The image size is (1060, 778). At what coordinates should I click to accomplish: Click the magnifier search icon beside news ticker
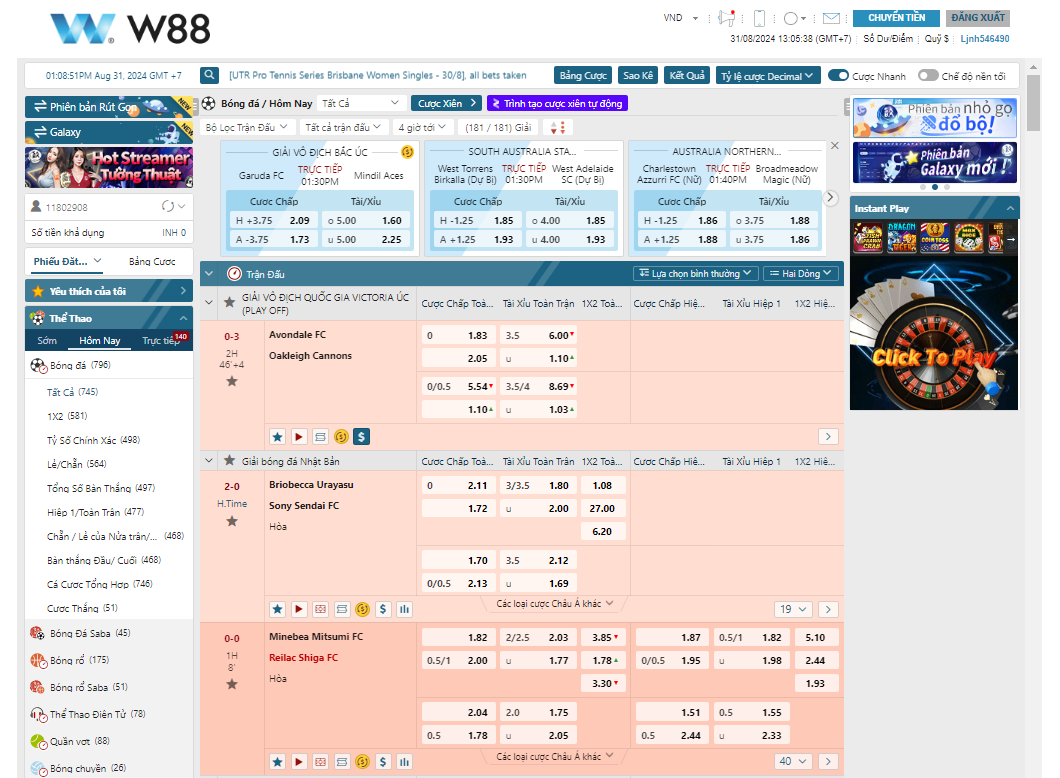click(209, 75)
